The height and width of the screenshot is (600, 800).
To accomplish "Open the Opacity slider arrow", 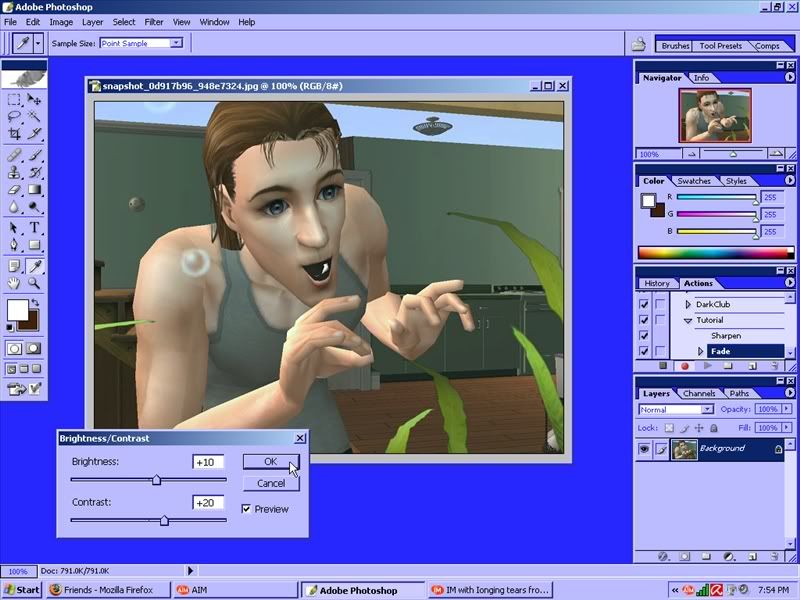I will (786, 409).
